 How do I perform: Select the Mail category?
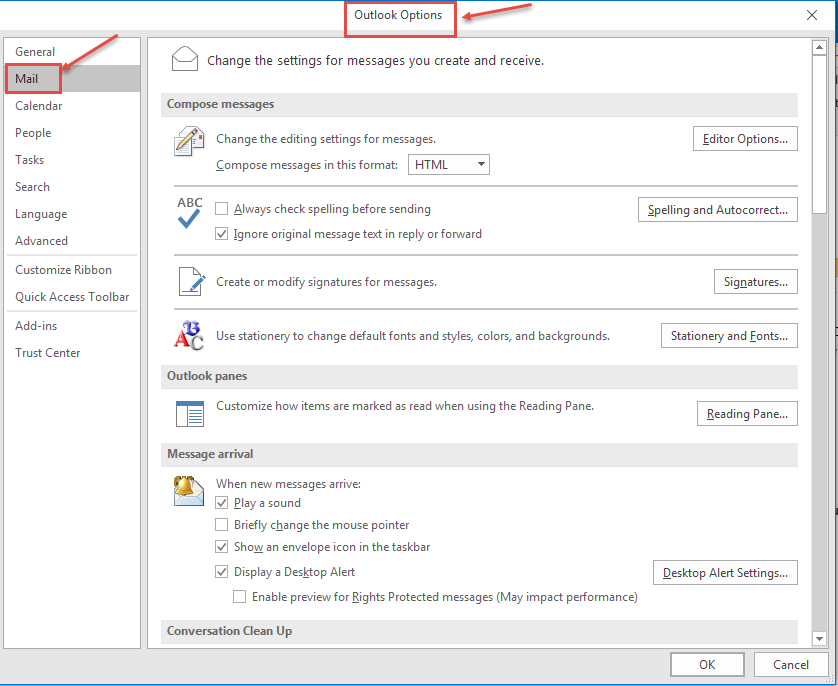72,79
